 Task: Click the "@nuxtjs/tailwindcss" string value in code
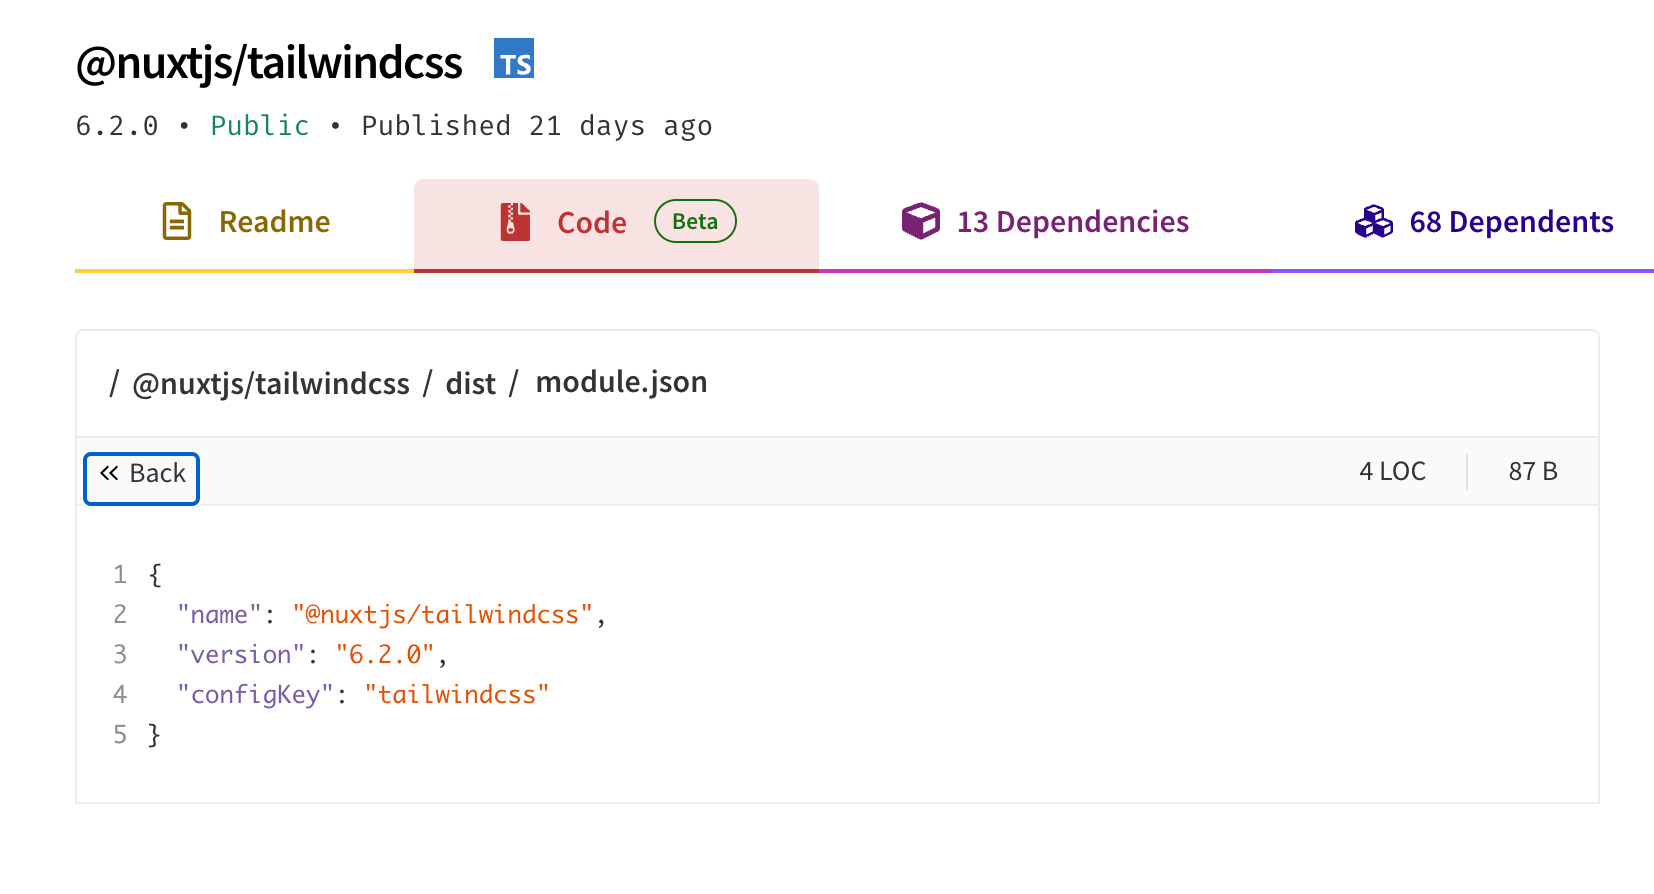point(442,614)
